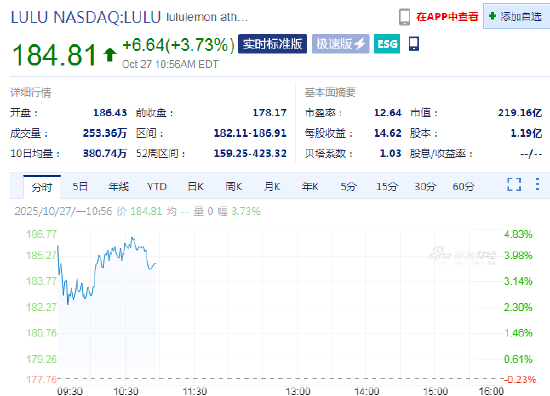Click the 基本面摘要 section heading
This screenshot has height=396, width=550.
click(330, 92)
